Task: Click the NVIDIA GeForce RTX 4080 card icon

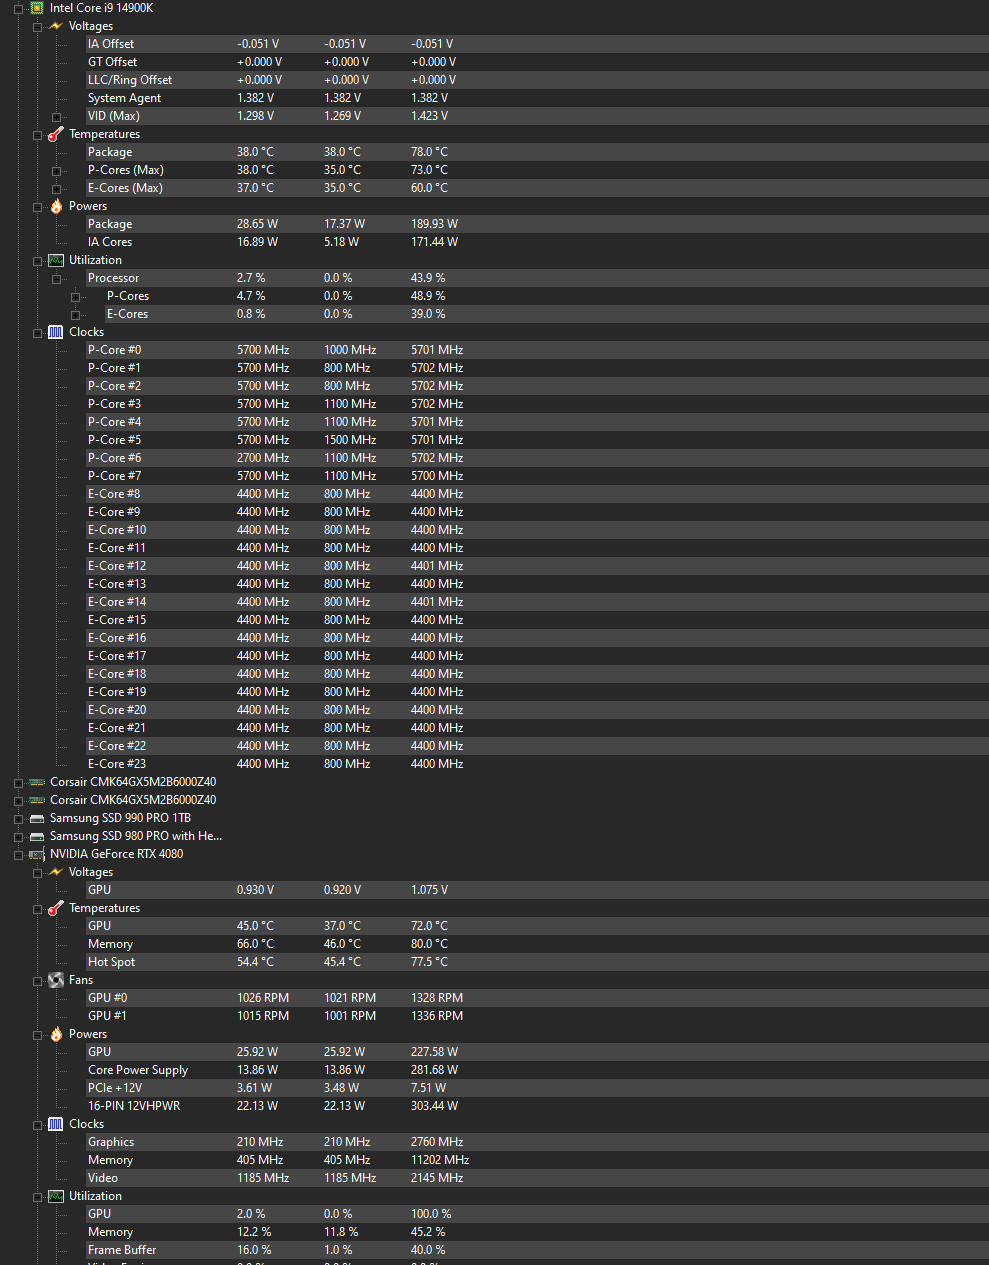Action: pyautogui.click(x=37, y=854)
